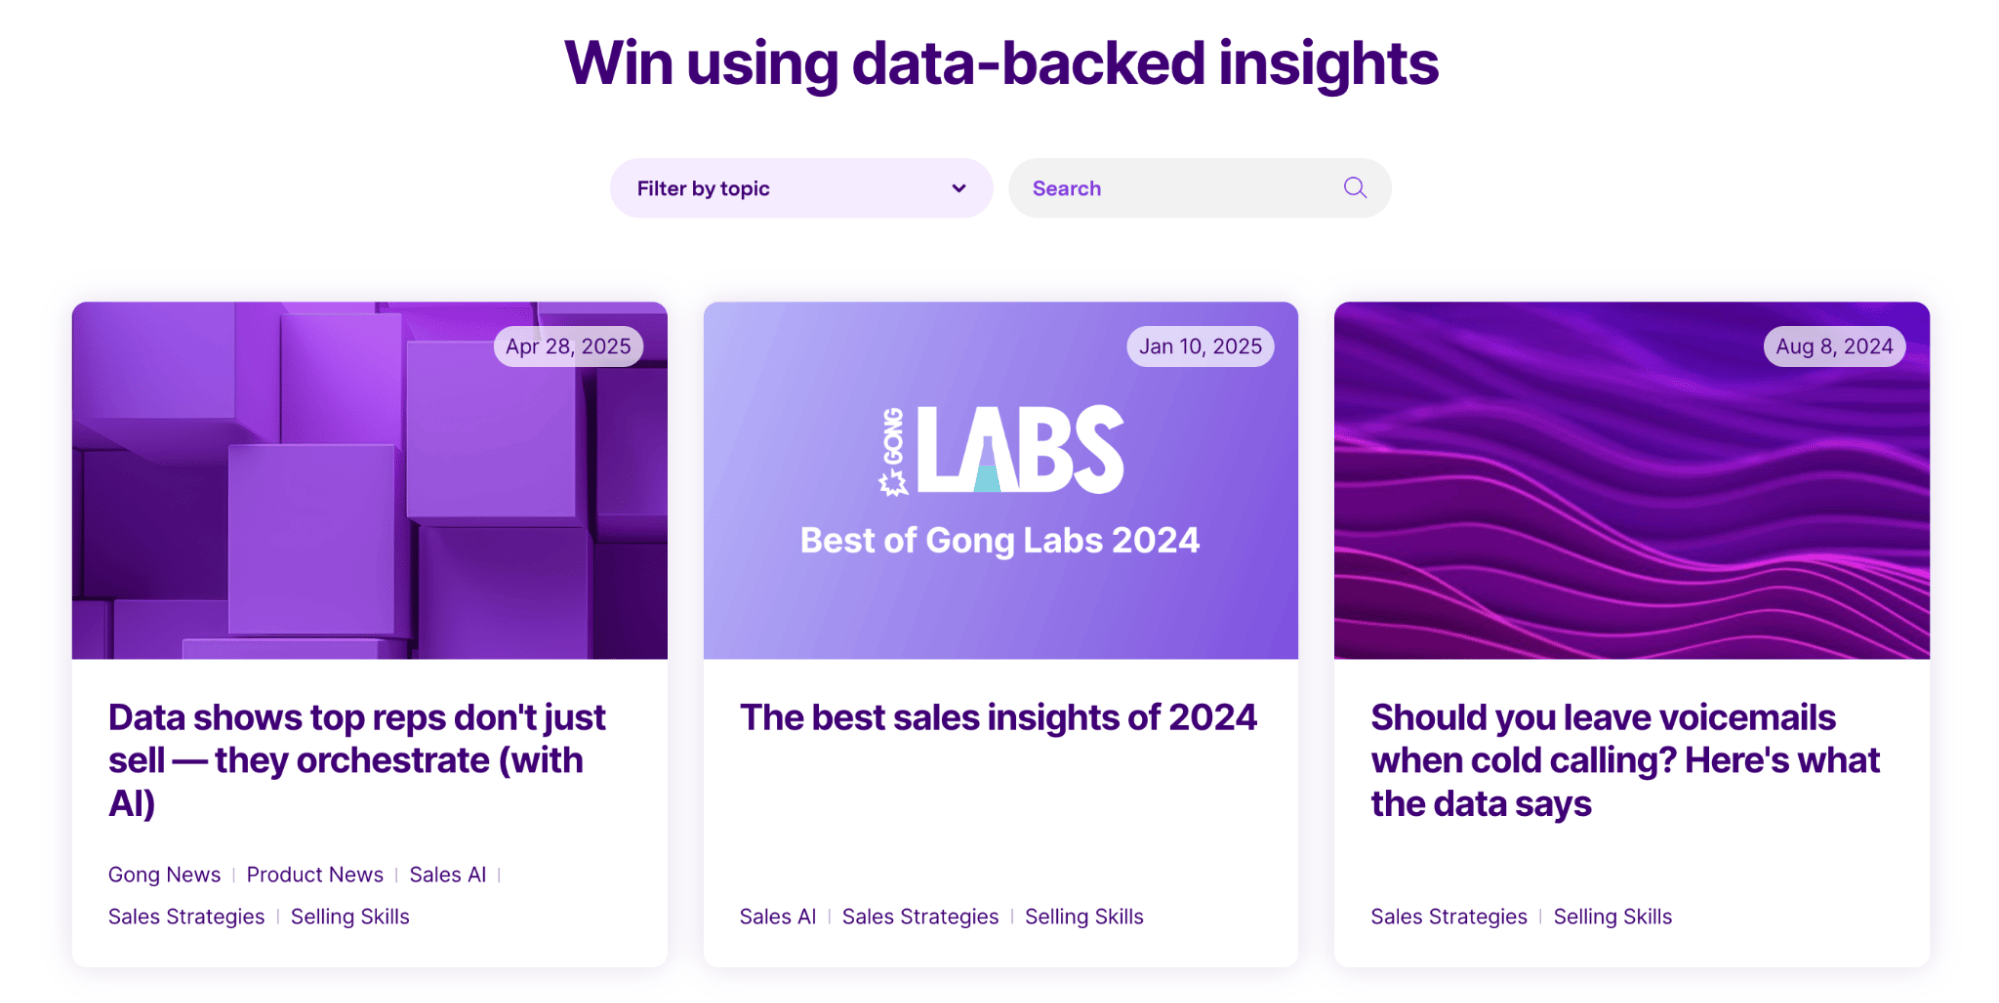Click the search magnifier icon

pos(1355,188)
